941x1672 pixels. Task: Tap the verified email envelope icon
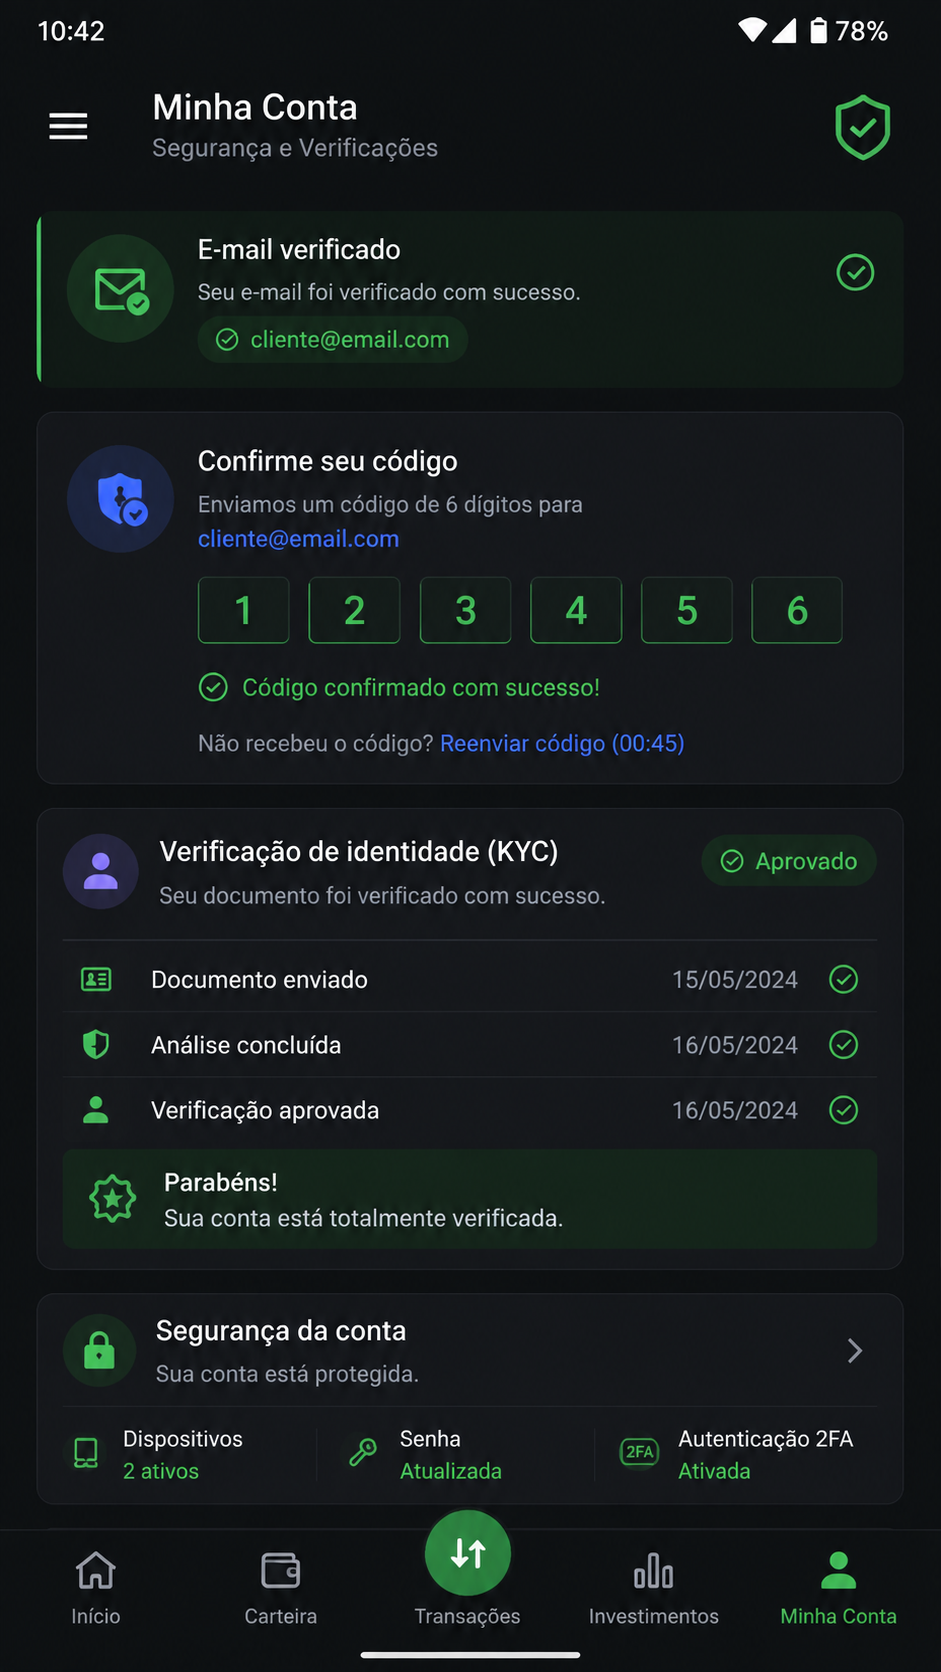coord(121,289)
